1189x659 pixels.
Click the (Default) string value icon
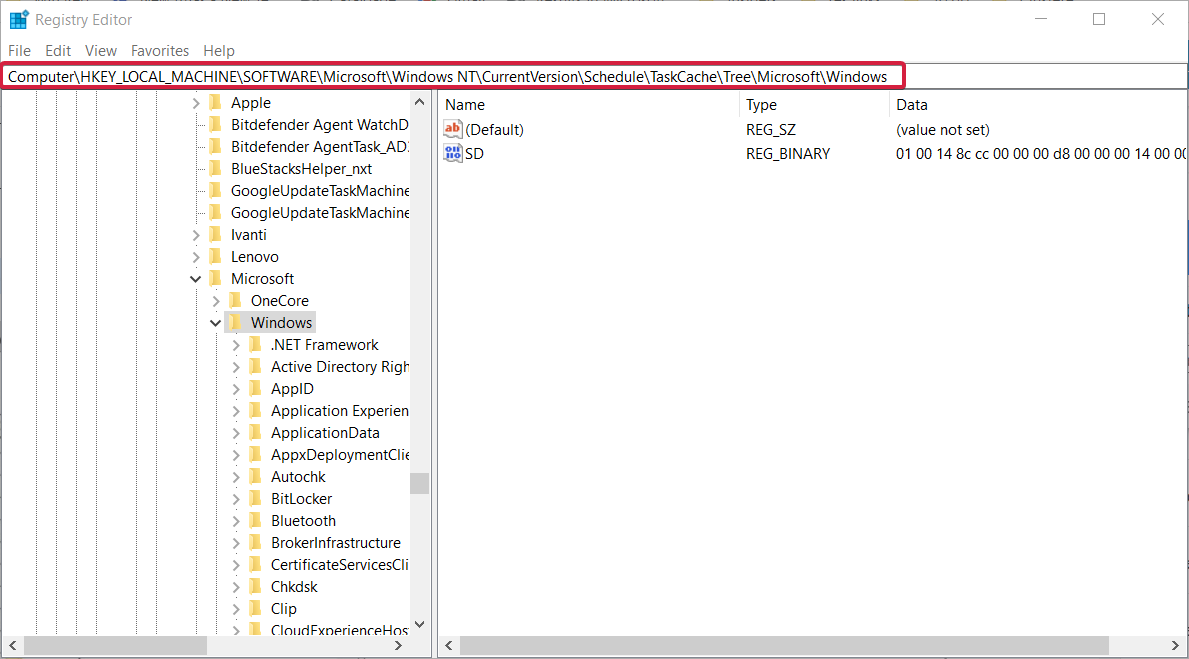pyautogui.click(x=453, y=129)
